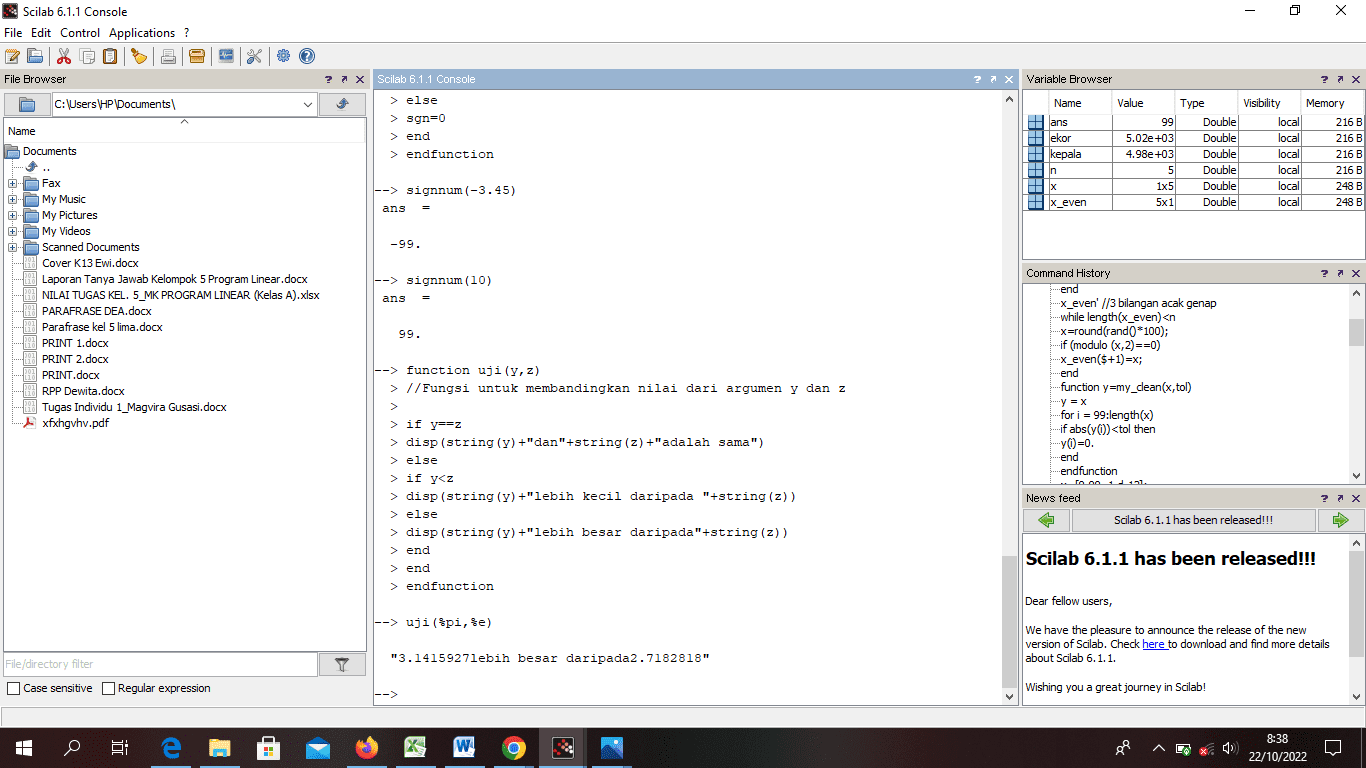The width and height of the screenshot is (1366, 768).
Task: Open the Help browser icon
Action: pos(307,56)
